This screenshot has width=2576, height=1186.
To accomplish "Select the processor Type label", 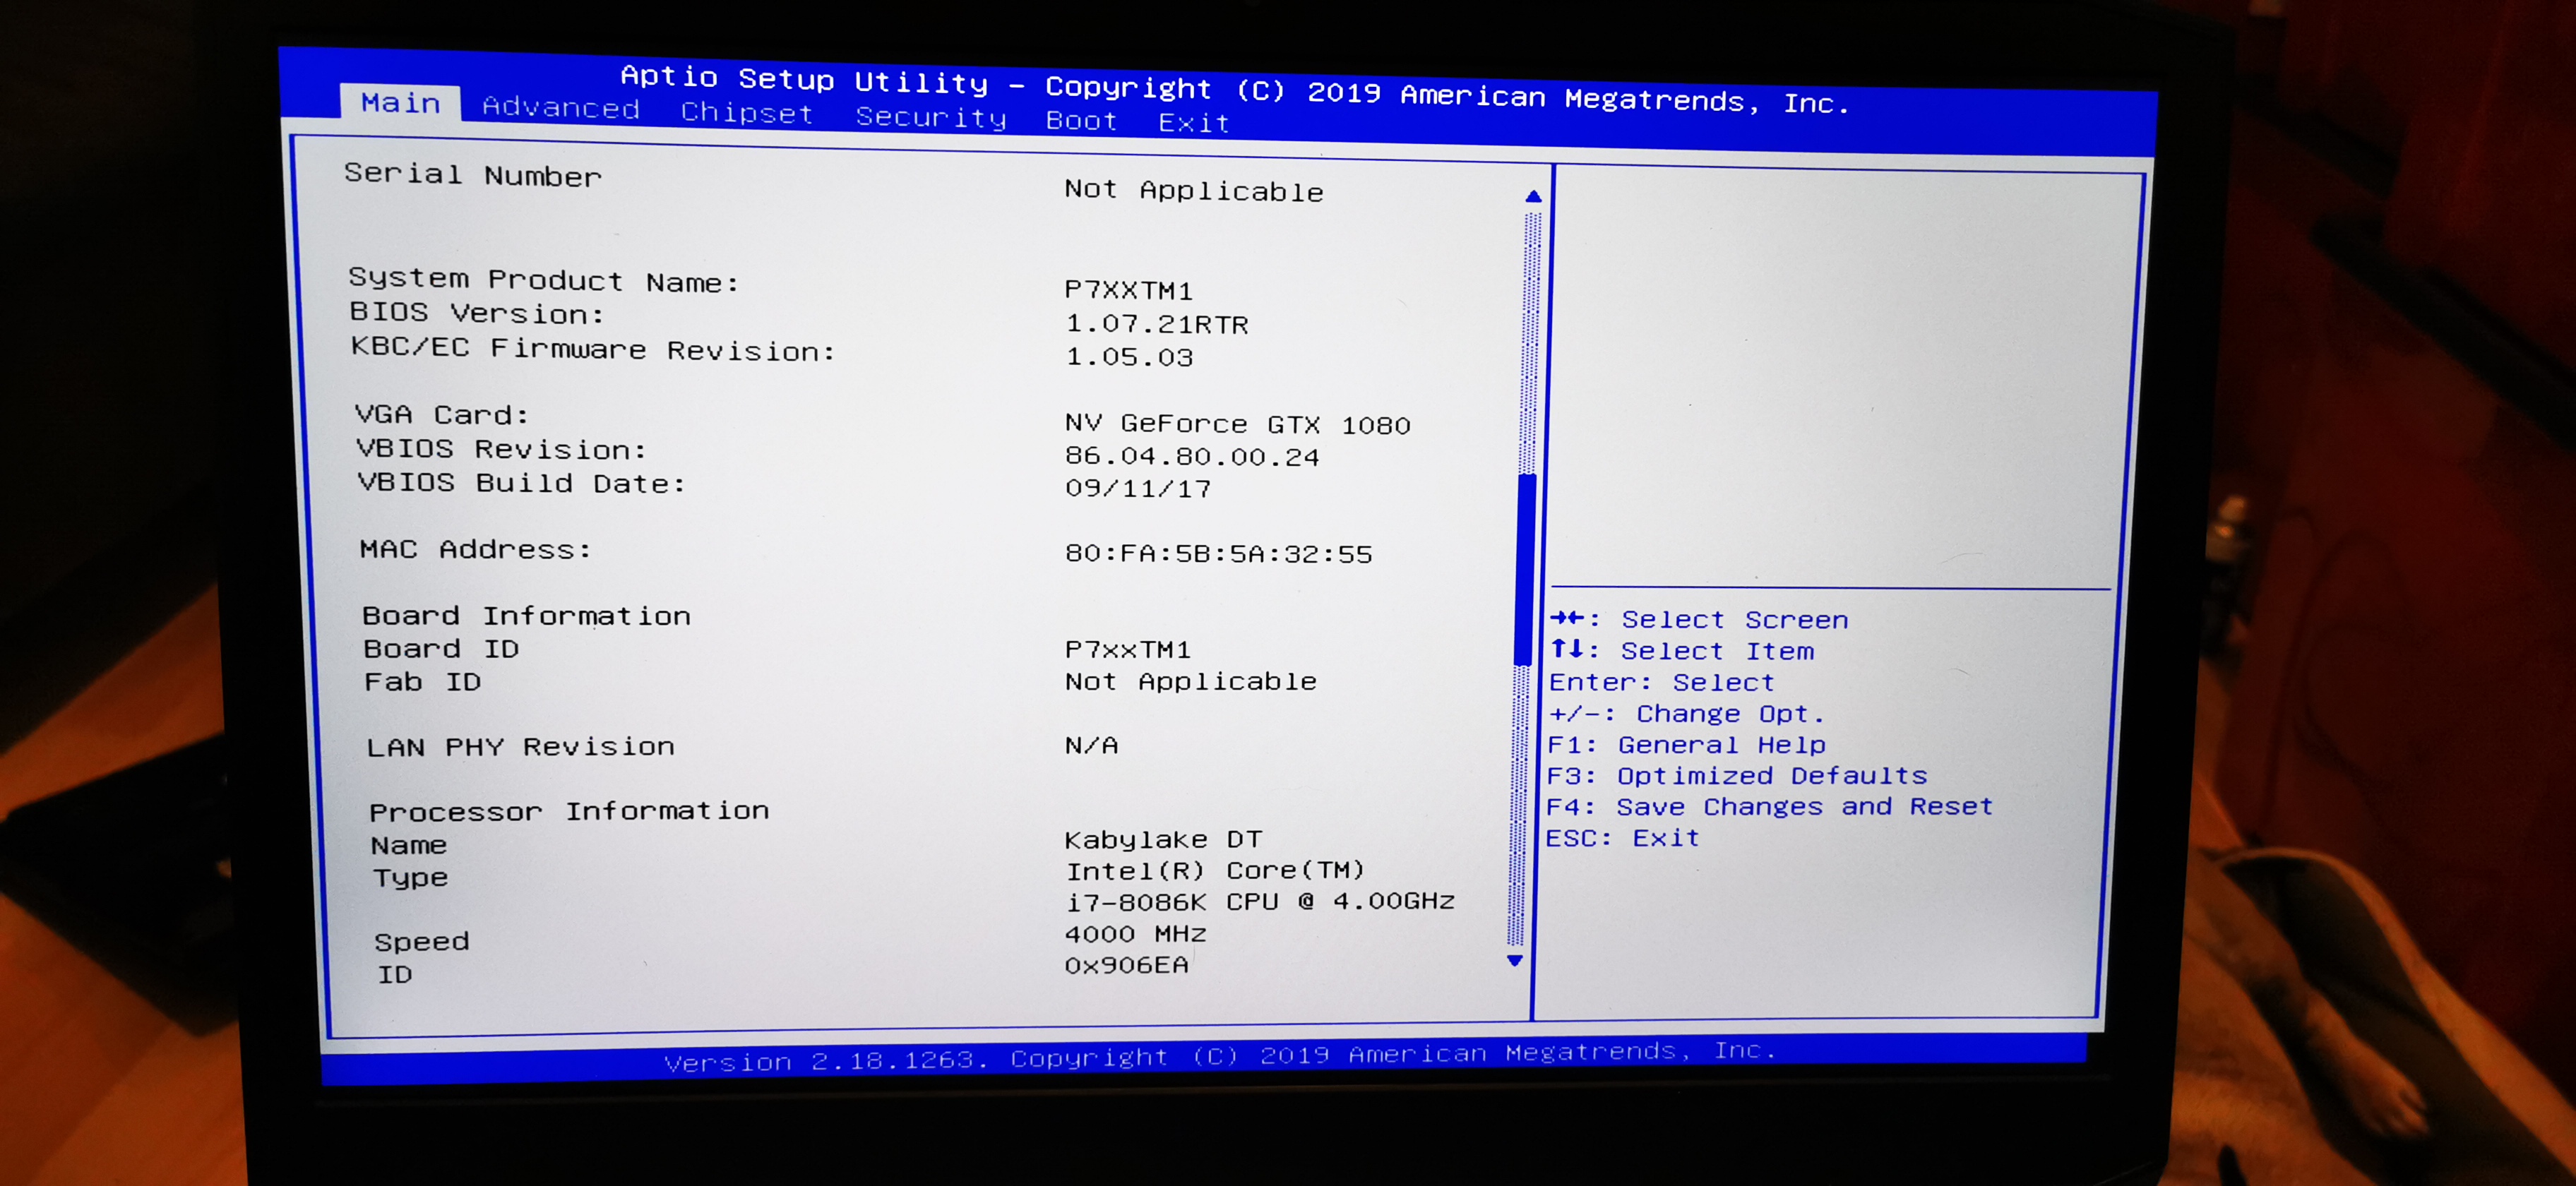I will [410, 878].
